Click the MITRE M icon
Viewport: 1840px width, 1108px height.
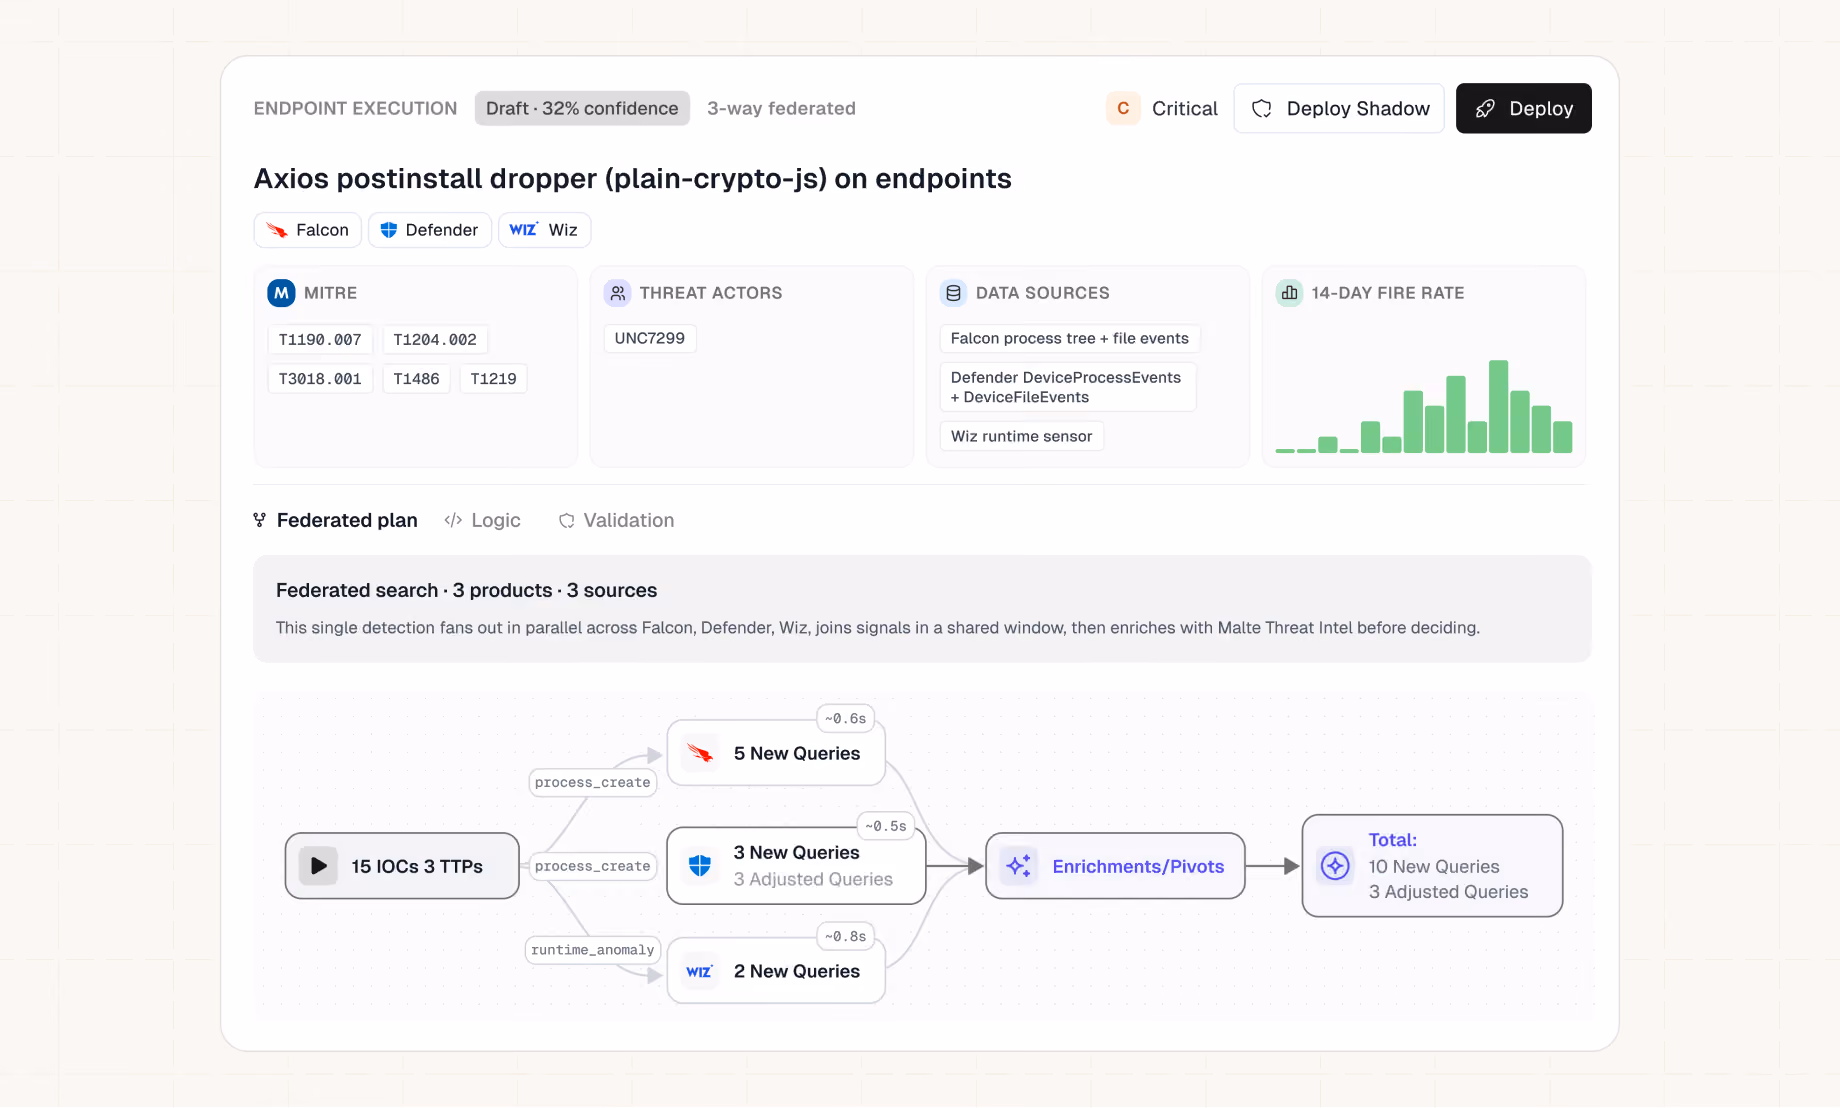(x=281, y=293)
